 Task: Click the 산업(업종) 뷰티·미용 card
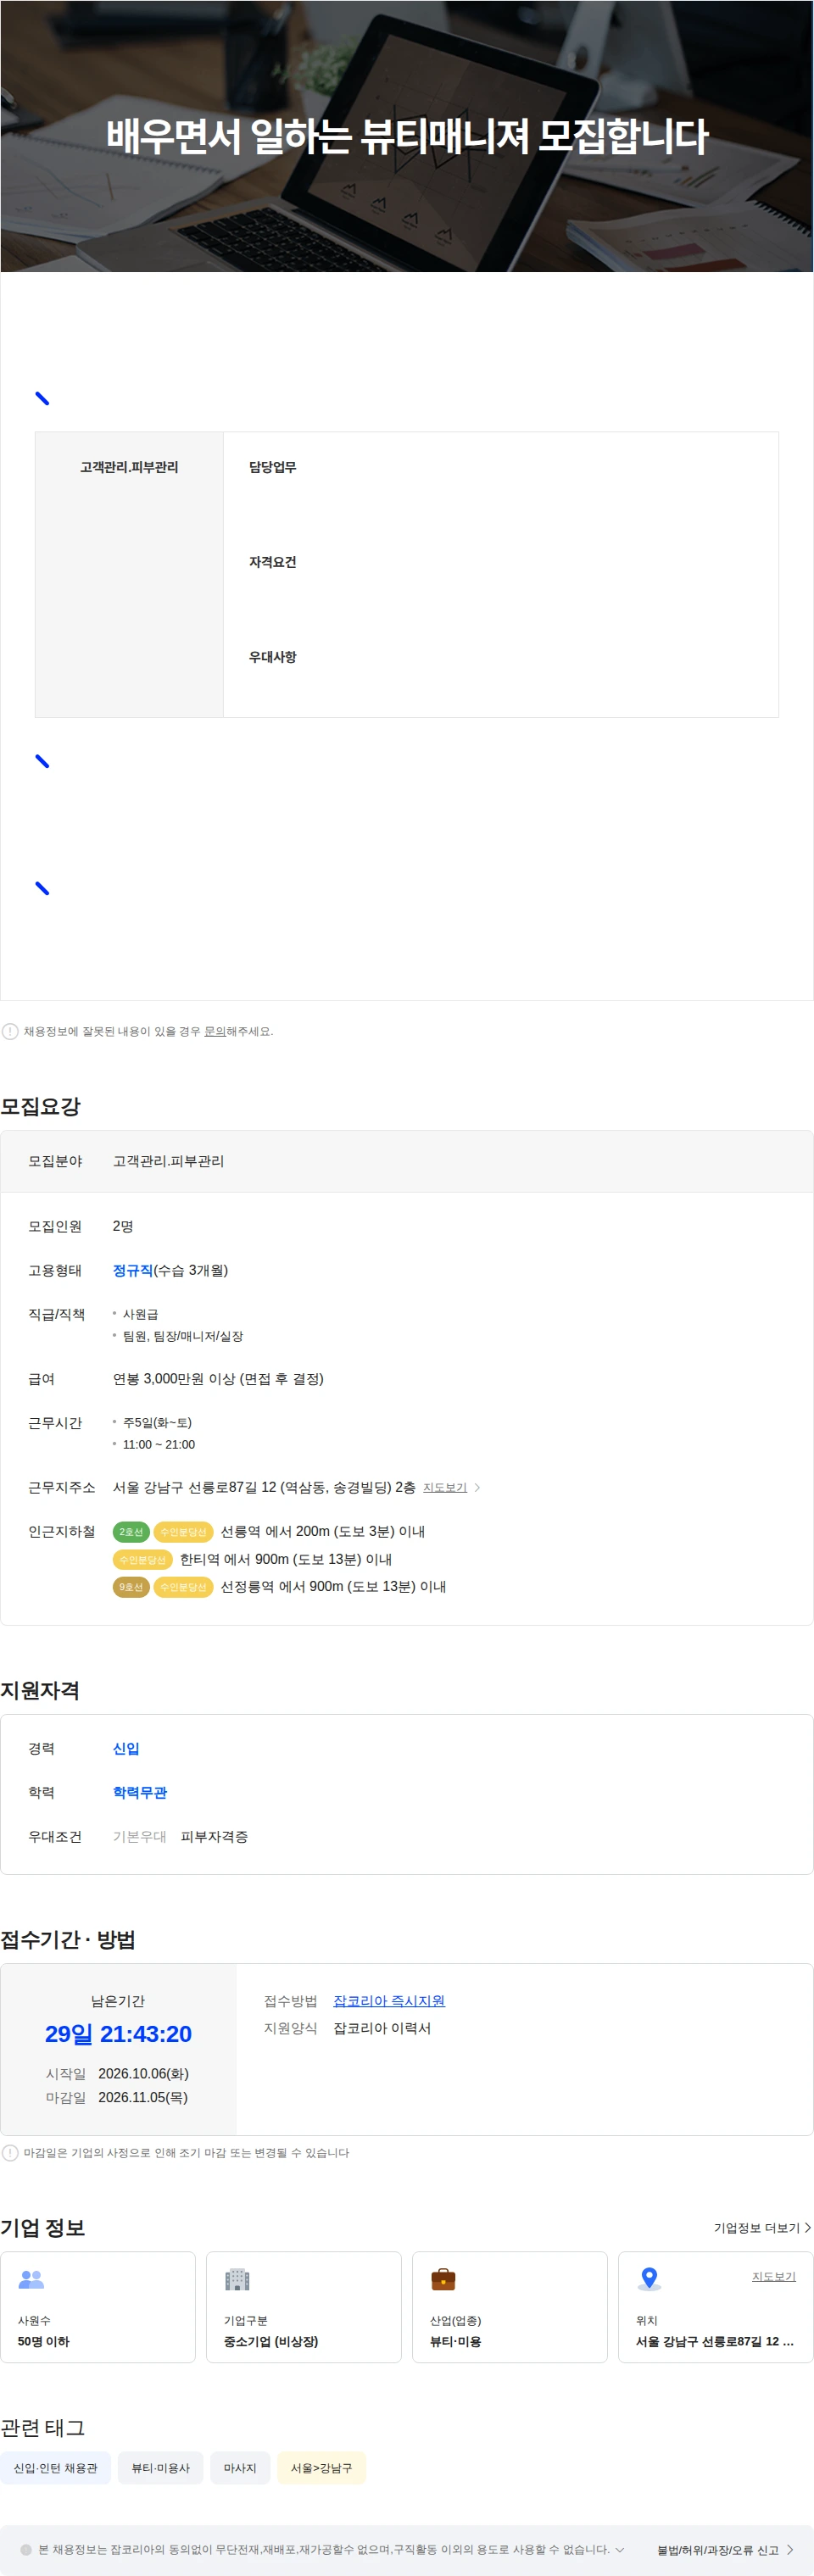[510, 2307]
